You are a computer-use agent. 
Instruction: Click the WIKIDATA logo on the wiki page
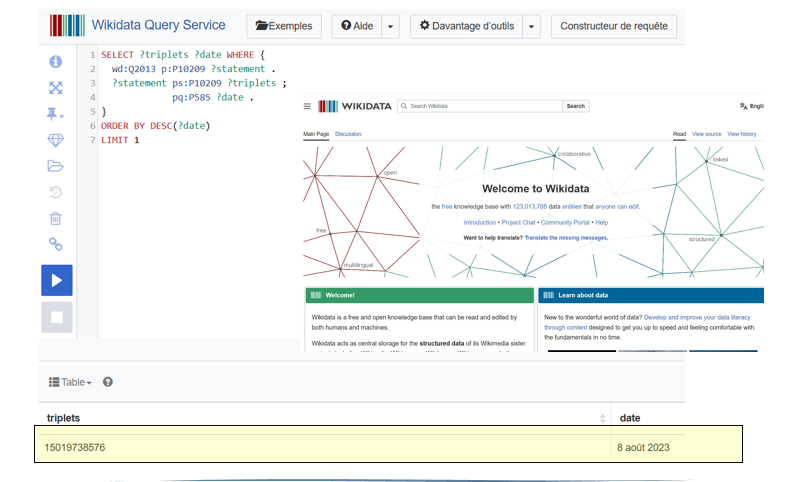click(x=355, y=106)
